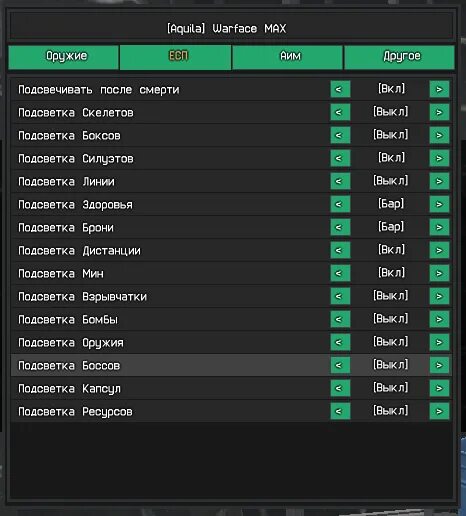Click right arrow for Подсветка Мин
This screenshot has width=466, height=516.
click(439, 273)
